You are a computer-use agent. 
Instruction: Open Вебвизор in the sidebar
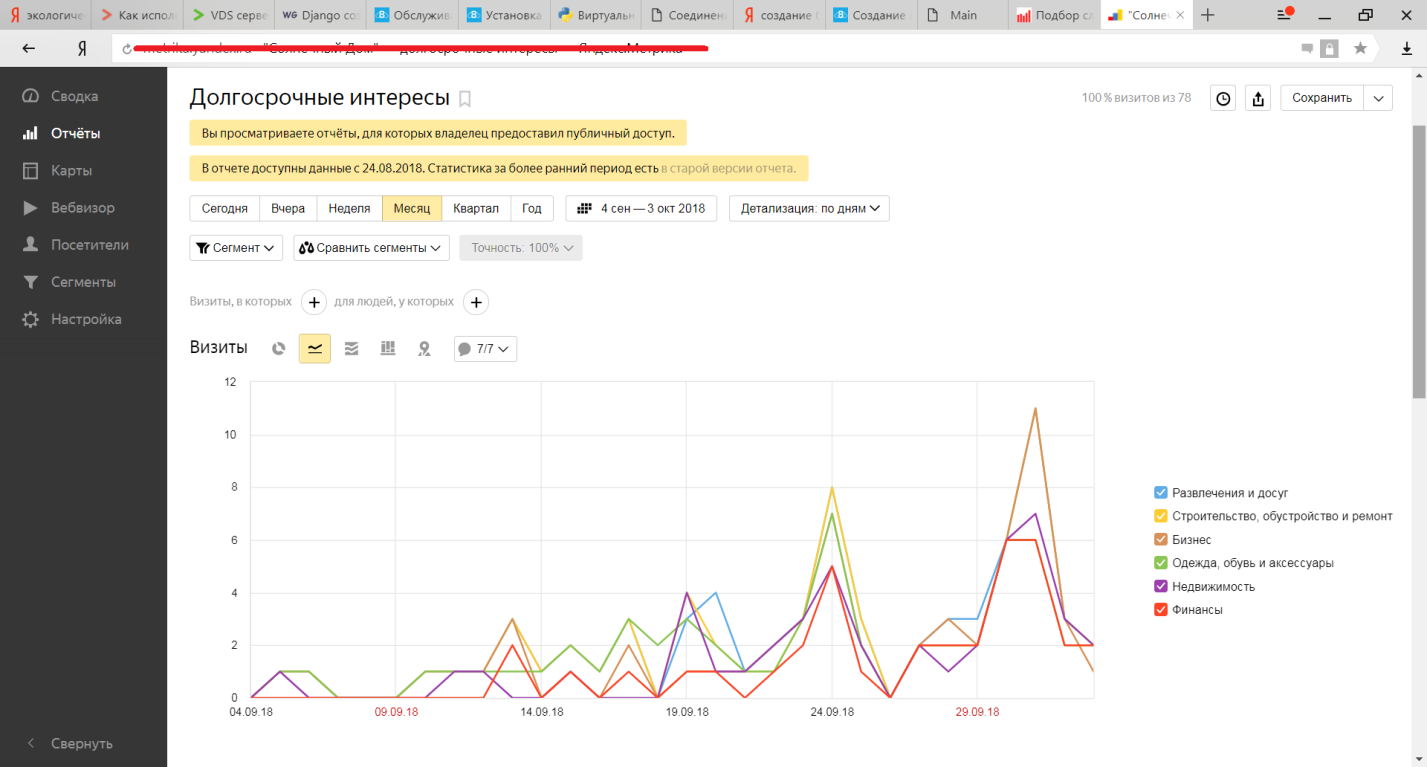tap(83, 208)
